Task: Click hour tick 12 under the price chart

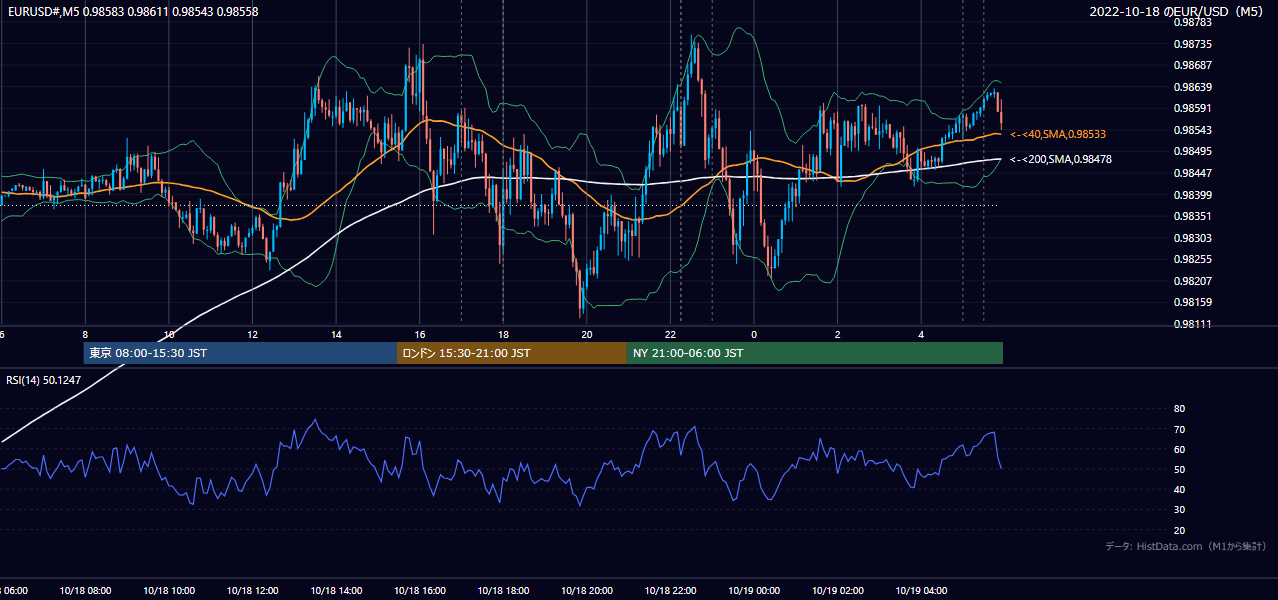Action: tap(253, 335)
